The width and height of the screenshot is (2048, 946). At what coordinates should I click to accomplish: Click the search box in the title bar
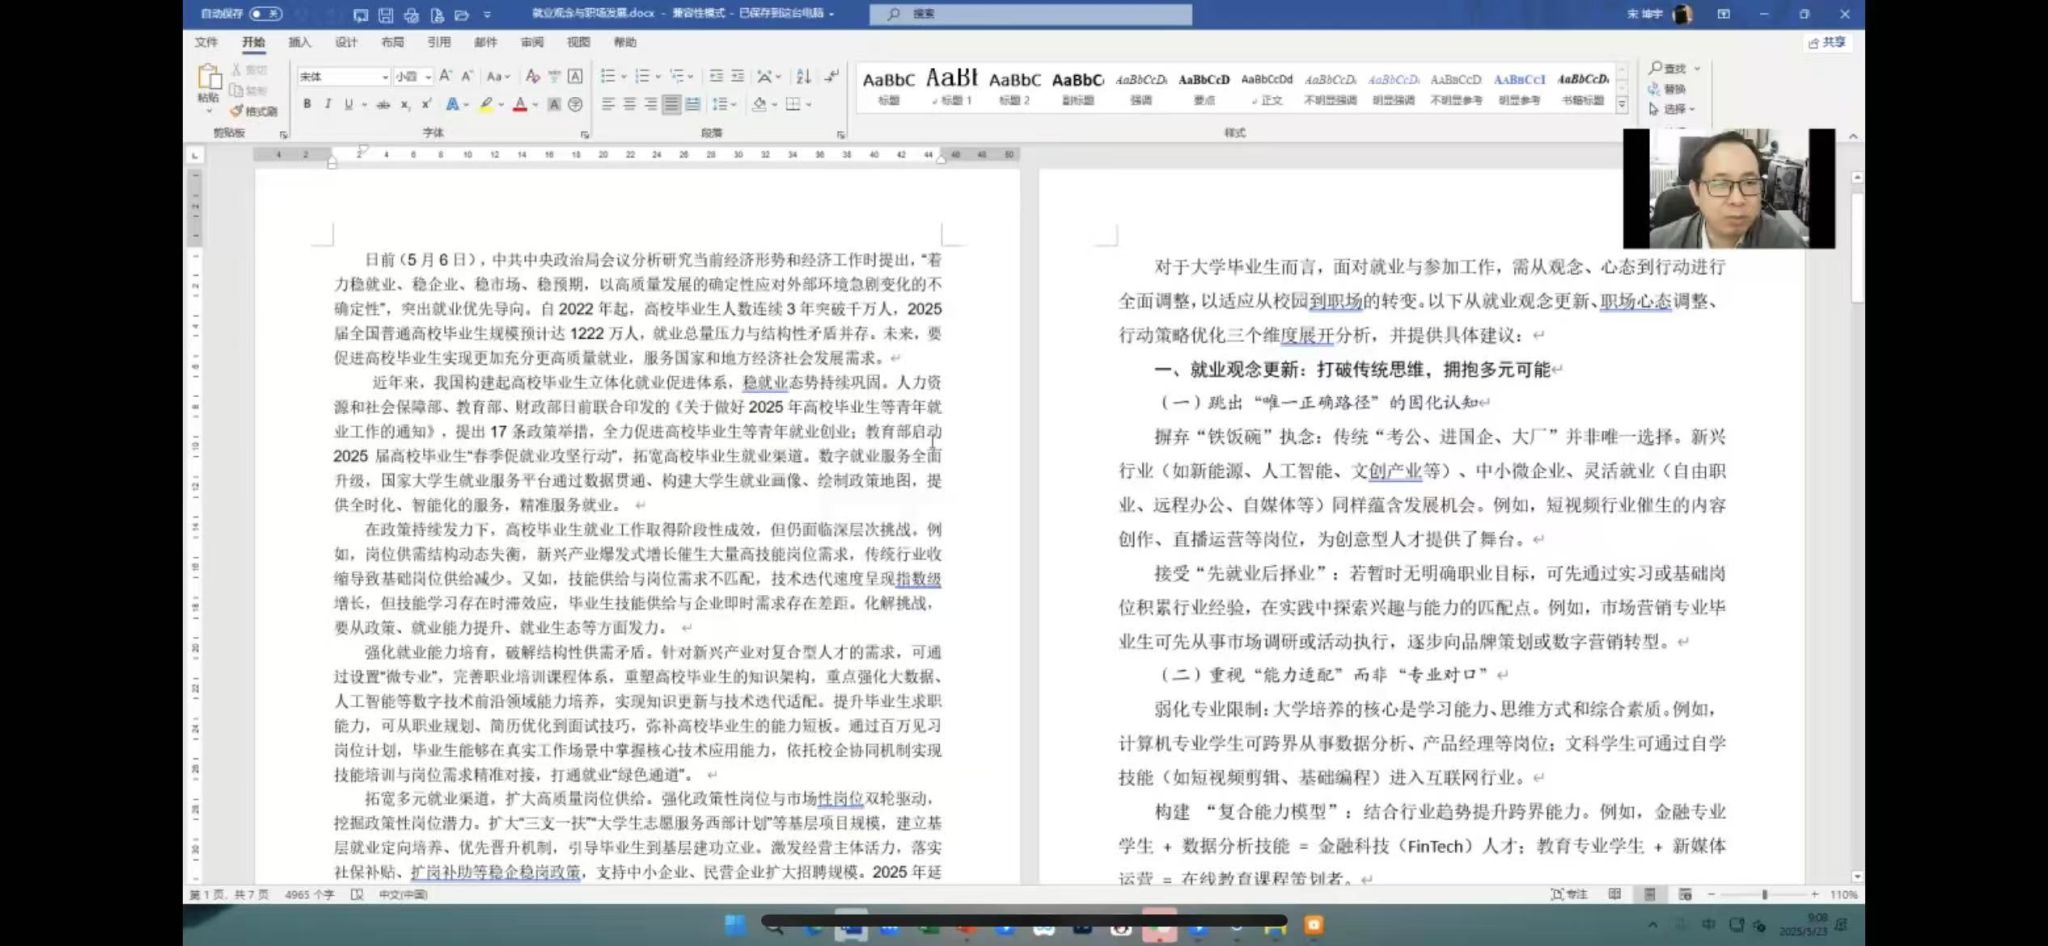[1030, 14]
